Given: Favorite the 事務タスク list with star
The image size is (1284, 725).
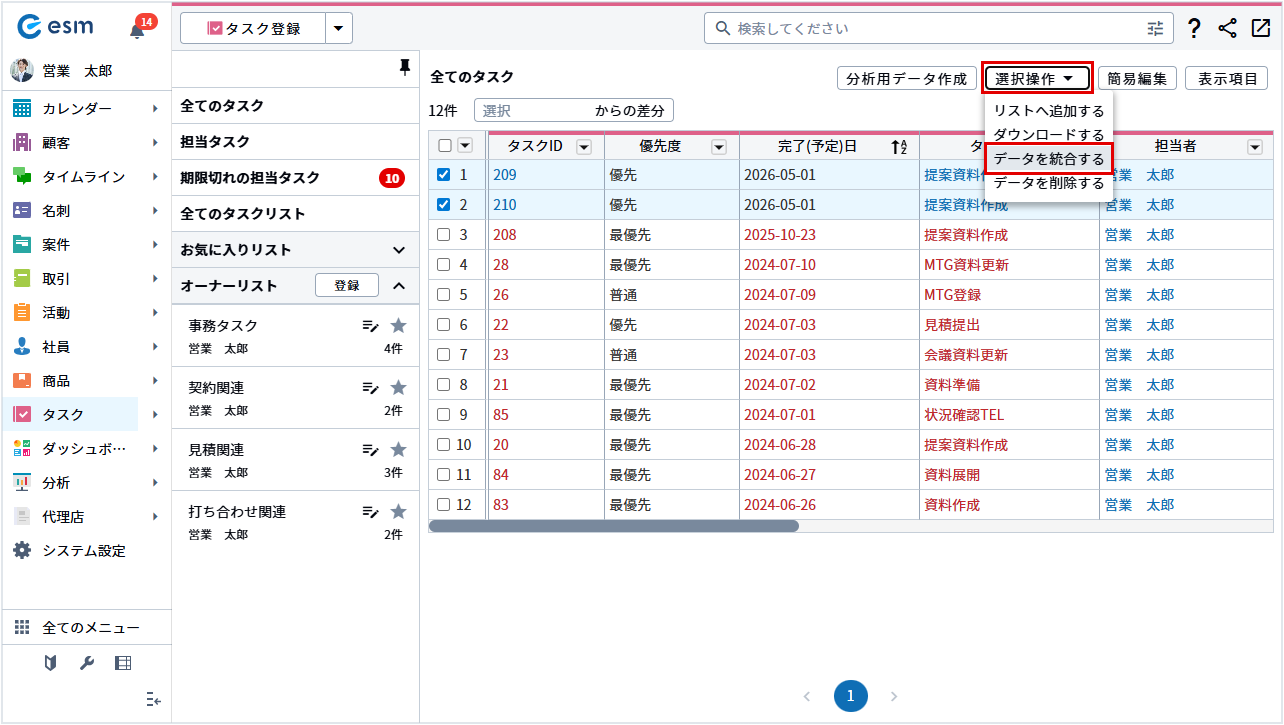Looking at the screenshot, I should coord(398,325).
